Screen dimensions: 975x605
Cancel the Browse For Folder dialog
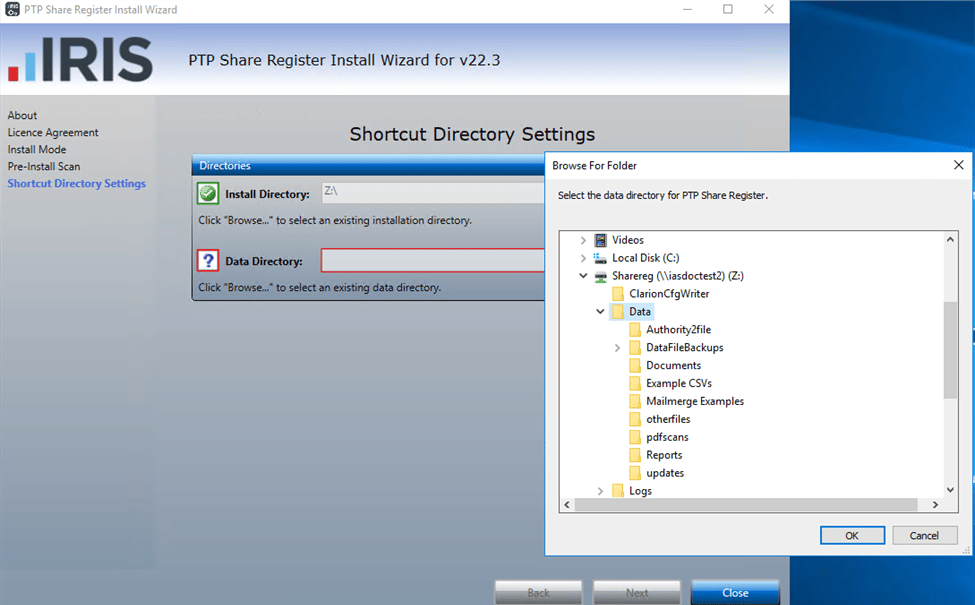(x=924, y=535)
